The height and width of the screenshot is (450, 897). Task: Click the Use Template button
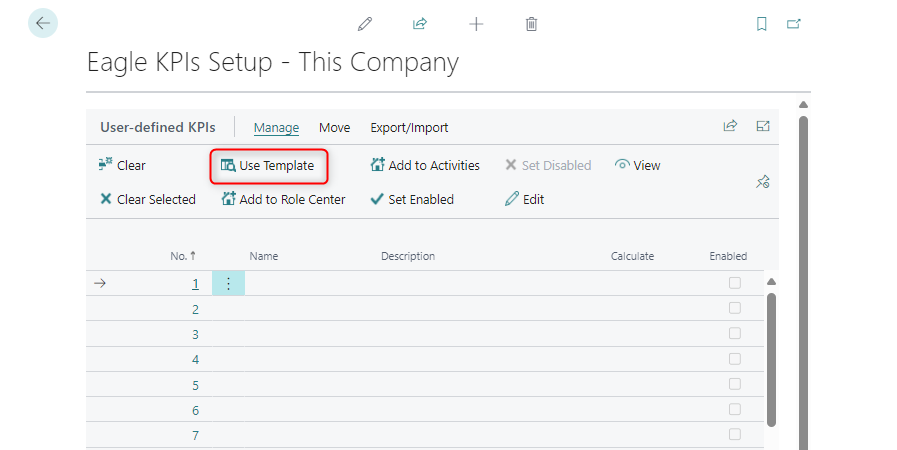[x=268, y=165]
